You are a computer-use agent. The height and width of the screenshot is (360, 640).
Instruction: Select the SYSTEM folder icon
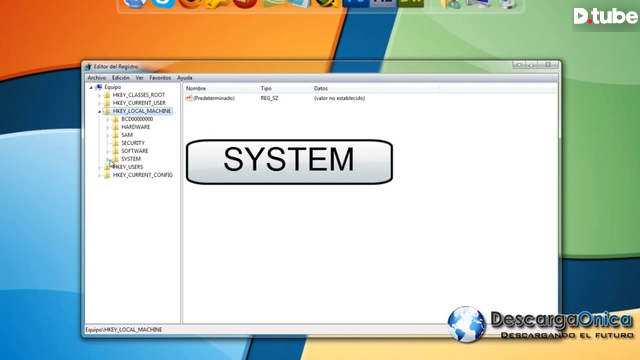tap(116, 159)
